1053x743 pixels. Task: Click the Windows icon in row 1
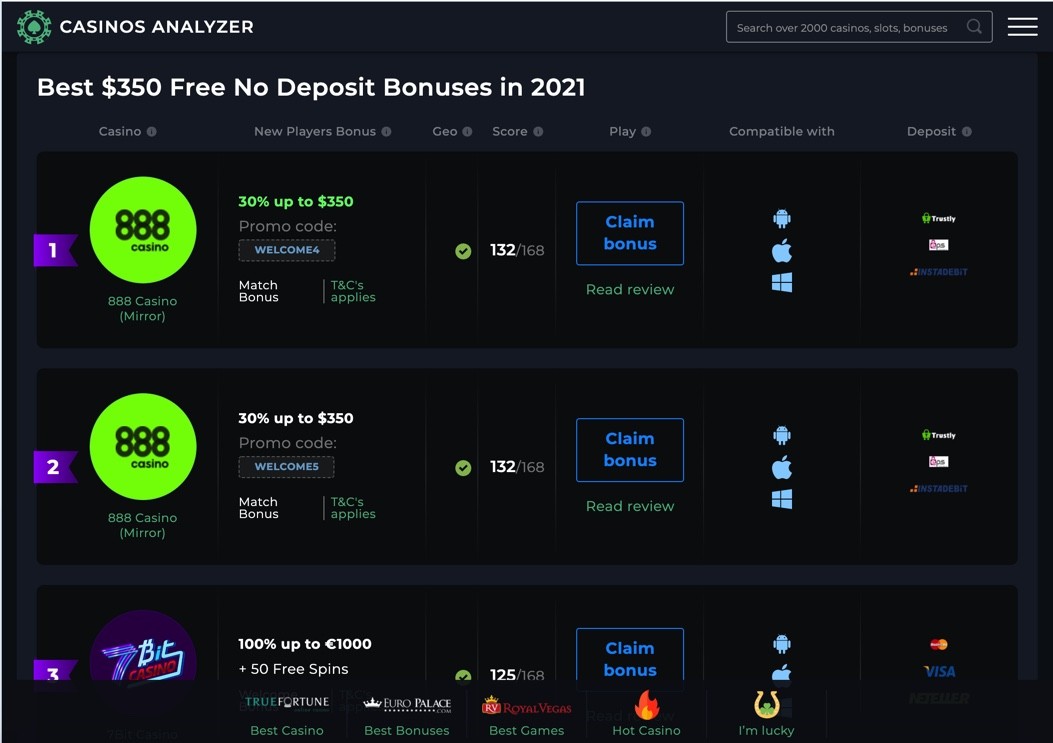(x=782, y=282)
